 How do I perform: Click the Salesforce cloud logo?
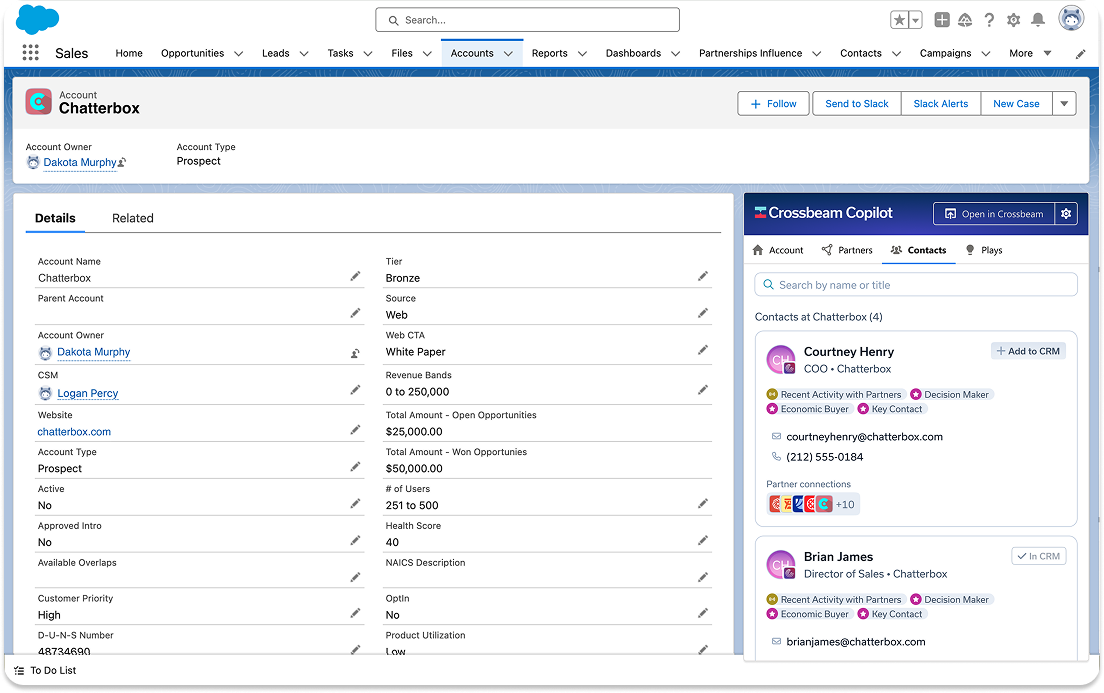pyautogui.click(x=37, y=19)
